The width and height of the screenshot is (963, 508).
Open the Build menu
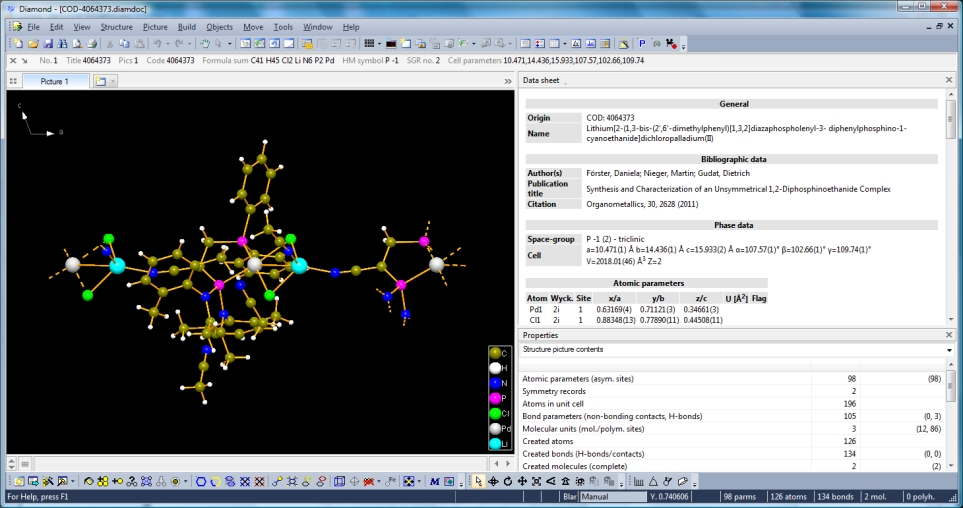click(187, 27)
